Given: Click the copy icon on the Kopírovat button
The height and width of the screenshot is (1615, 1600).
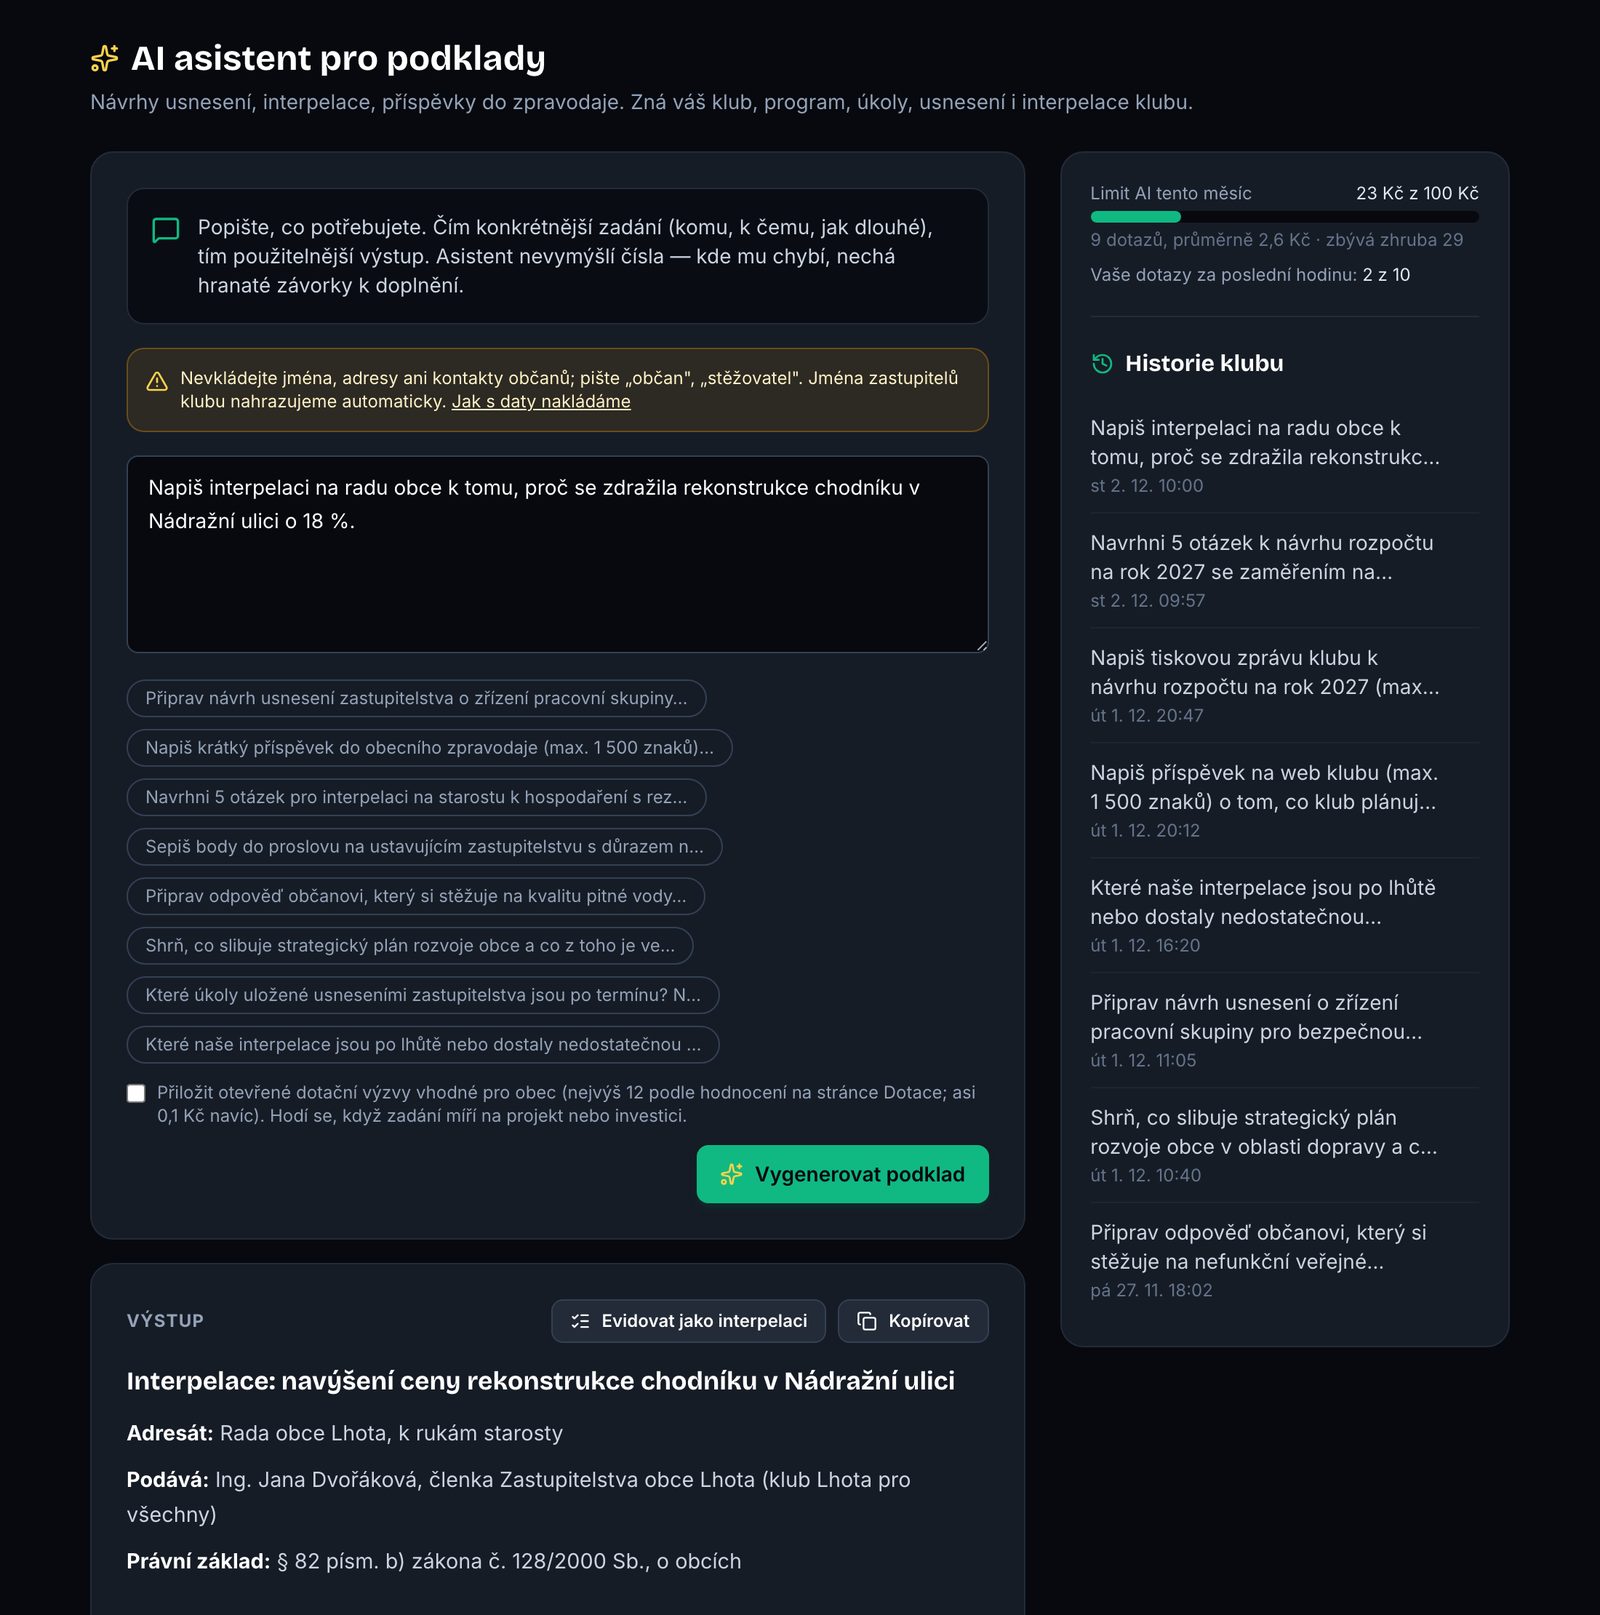Looking at the screenshot, I should 867,1321.
